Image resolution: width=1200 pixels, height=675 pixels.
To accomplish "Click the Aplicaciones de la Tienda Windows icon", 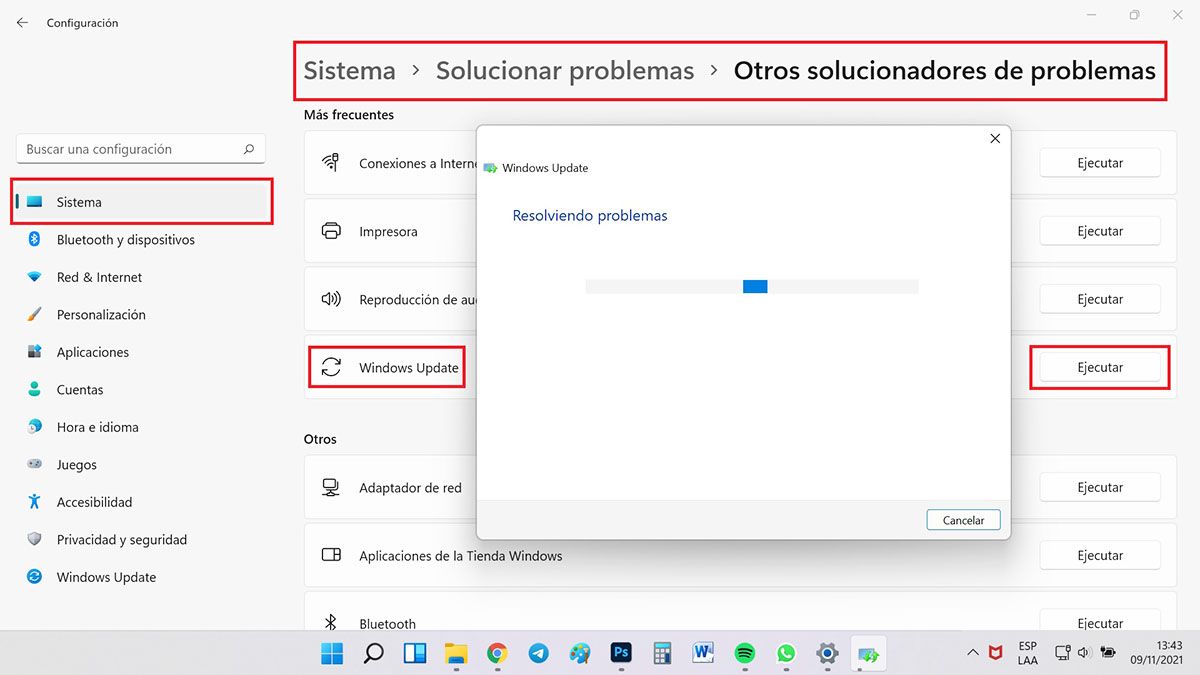I will click(331, 556).
